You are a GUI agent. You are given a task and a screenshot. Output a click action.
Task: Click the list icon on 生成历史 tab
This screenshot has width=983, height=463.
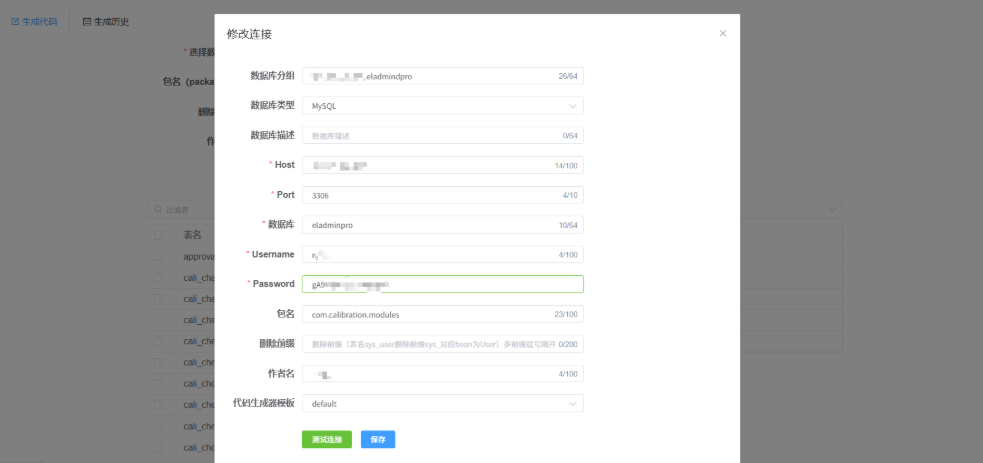coord(87,21)
